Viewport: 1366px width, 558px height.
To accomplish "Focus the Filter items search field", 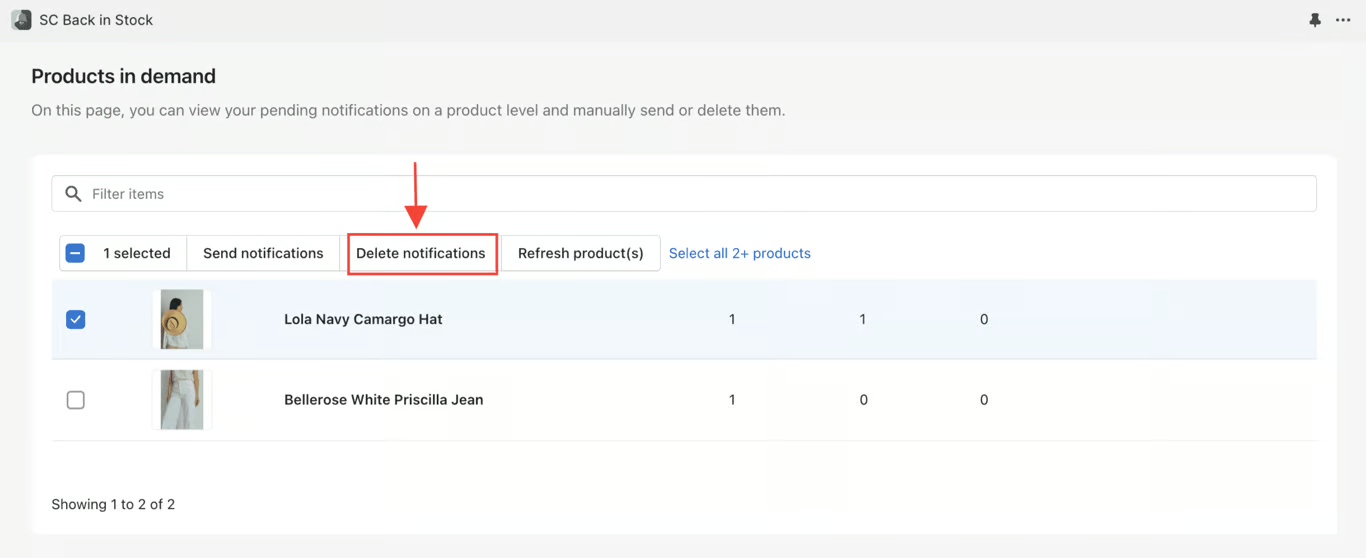I will pos(700,194).
